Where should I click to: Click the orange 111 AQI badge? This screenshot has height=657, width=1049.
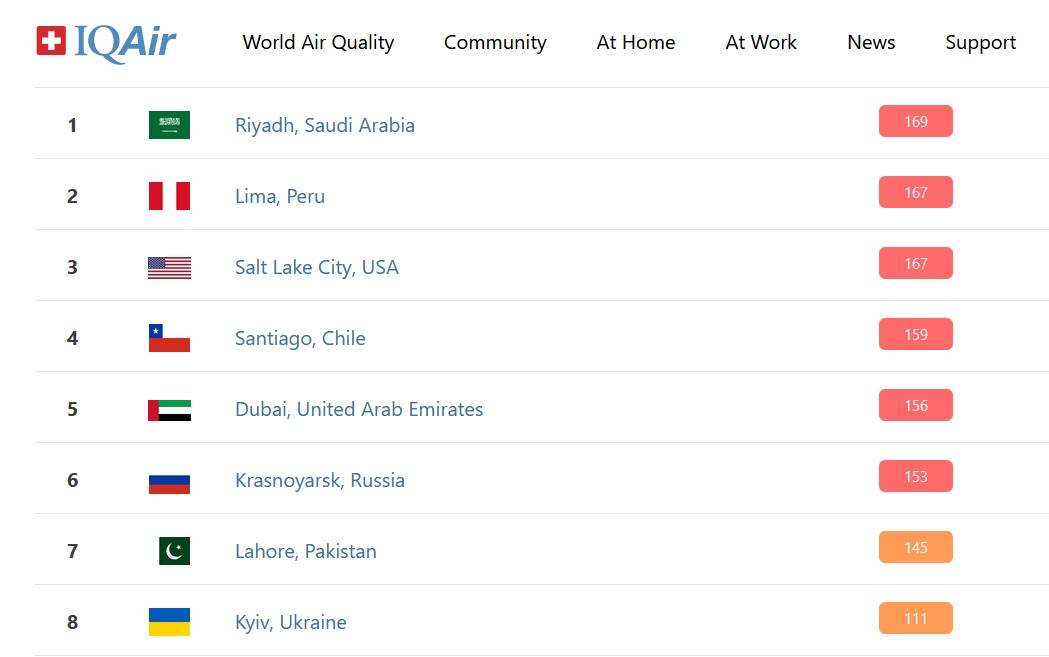point(915,618)
